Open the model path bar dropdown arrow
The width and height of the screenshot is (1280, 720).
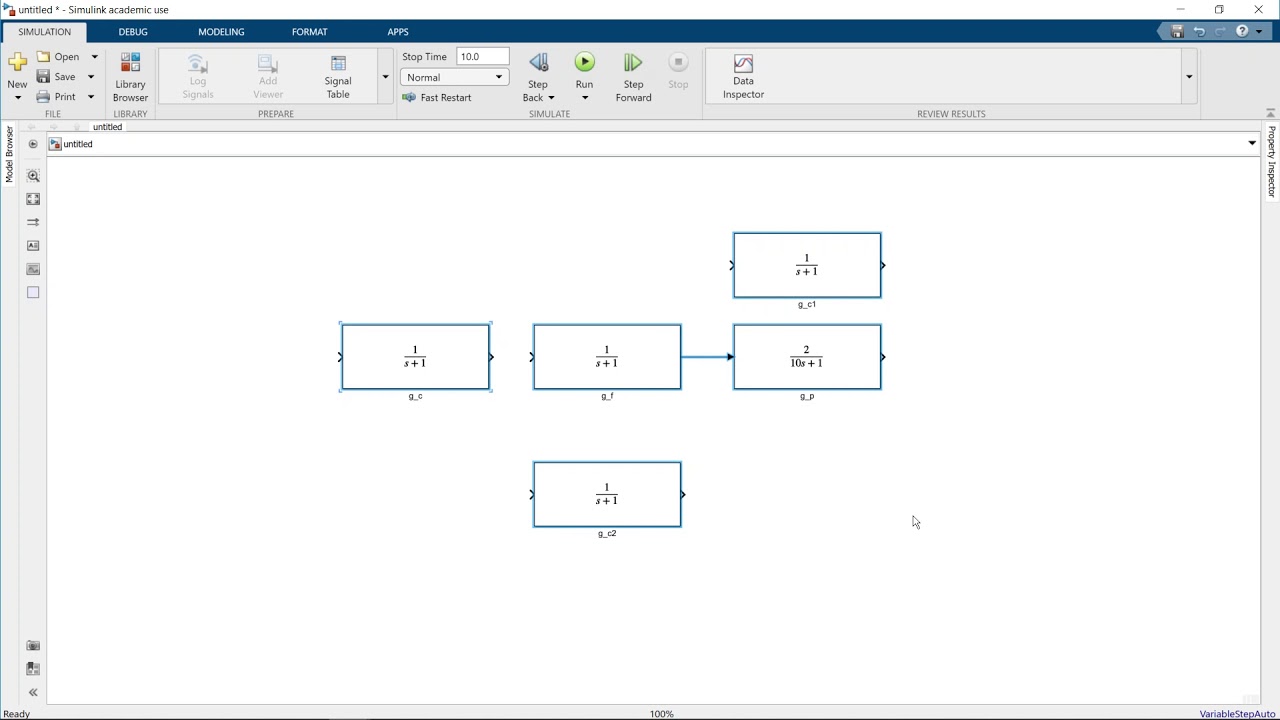(x=1252, y=144)
